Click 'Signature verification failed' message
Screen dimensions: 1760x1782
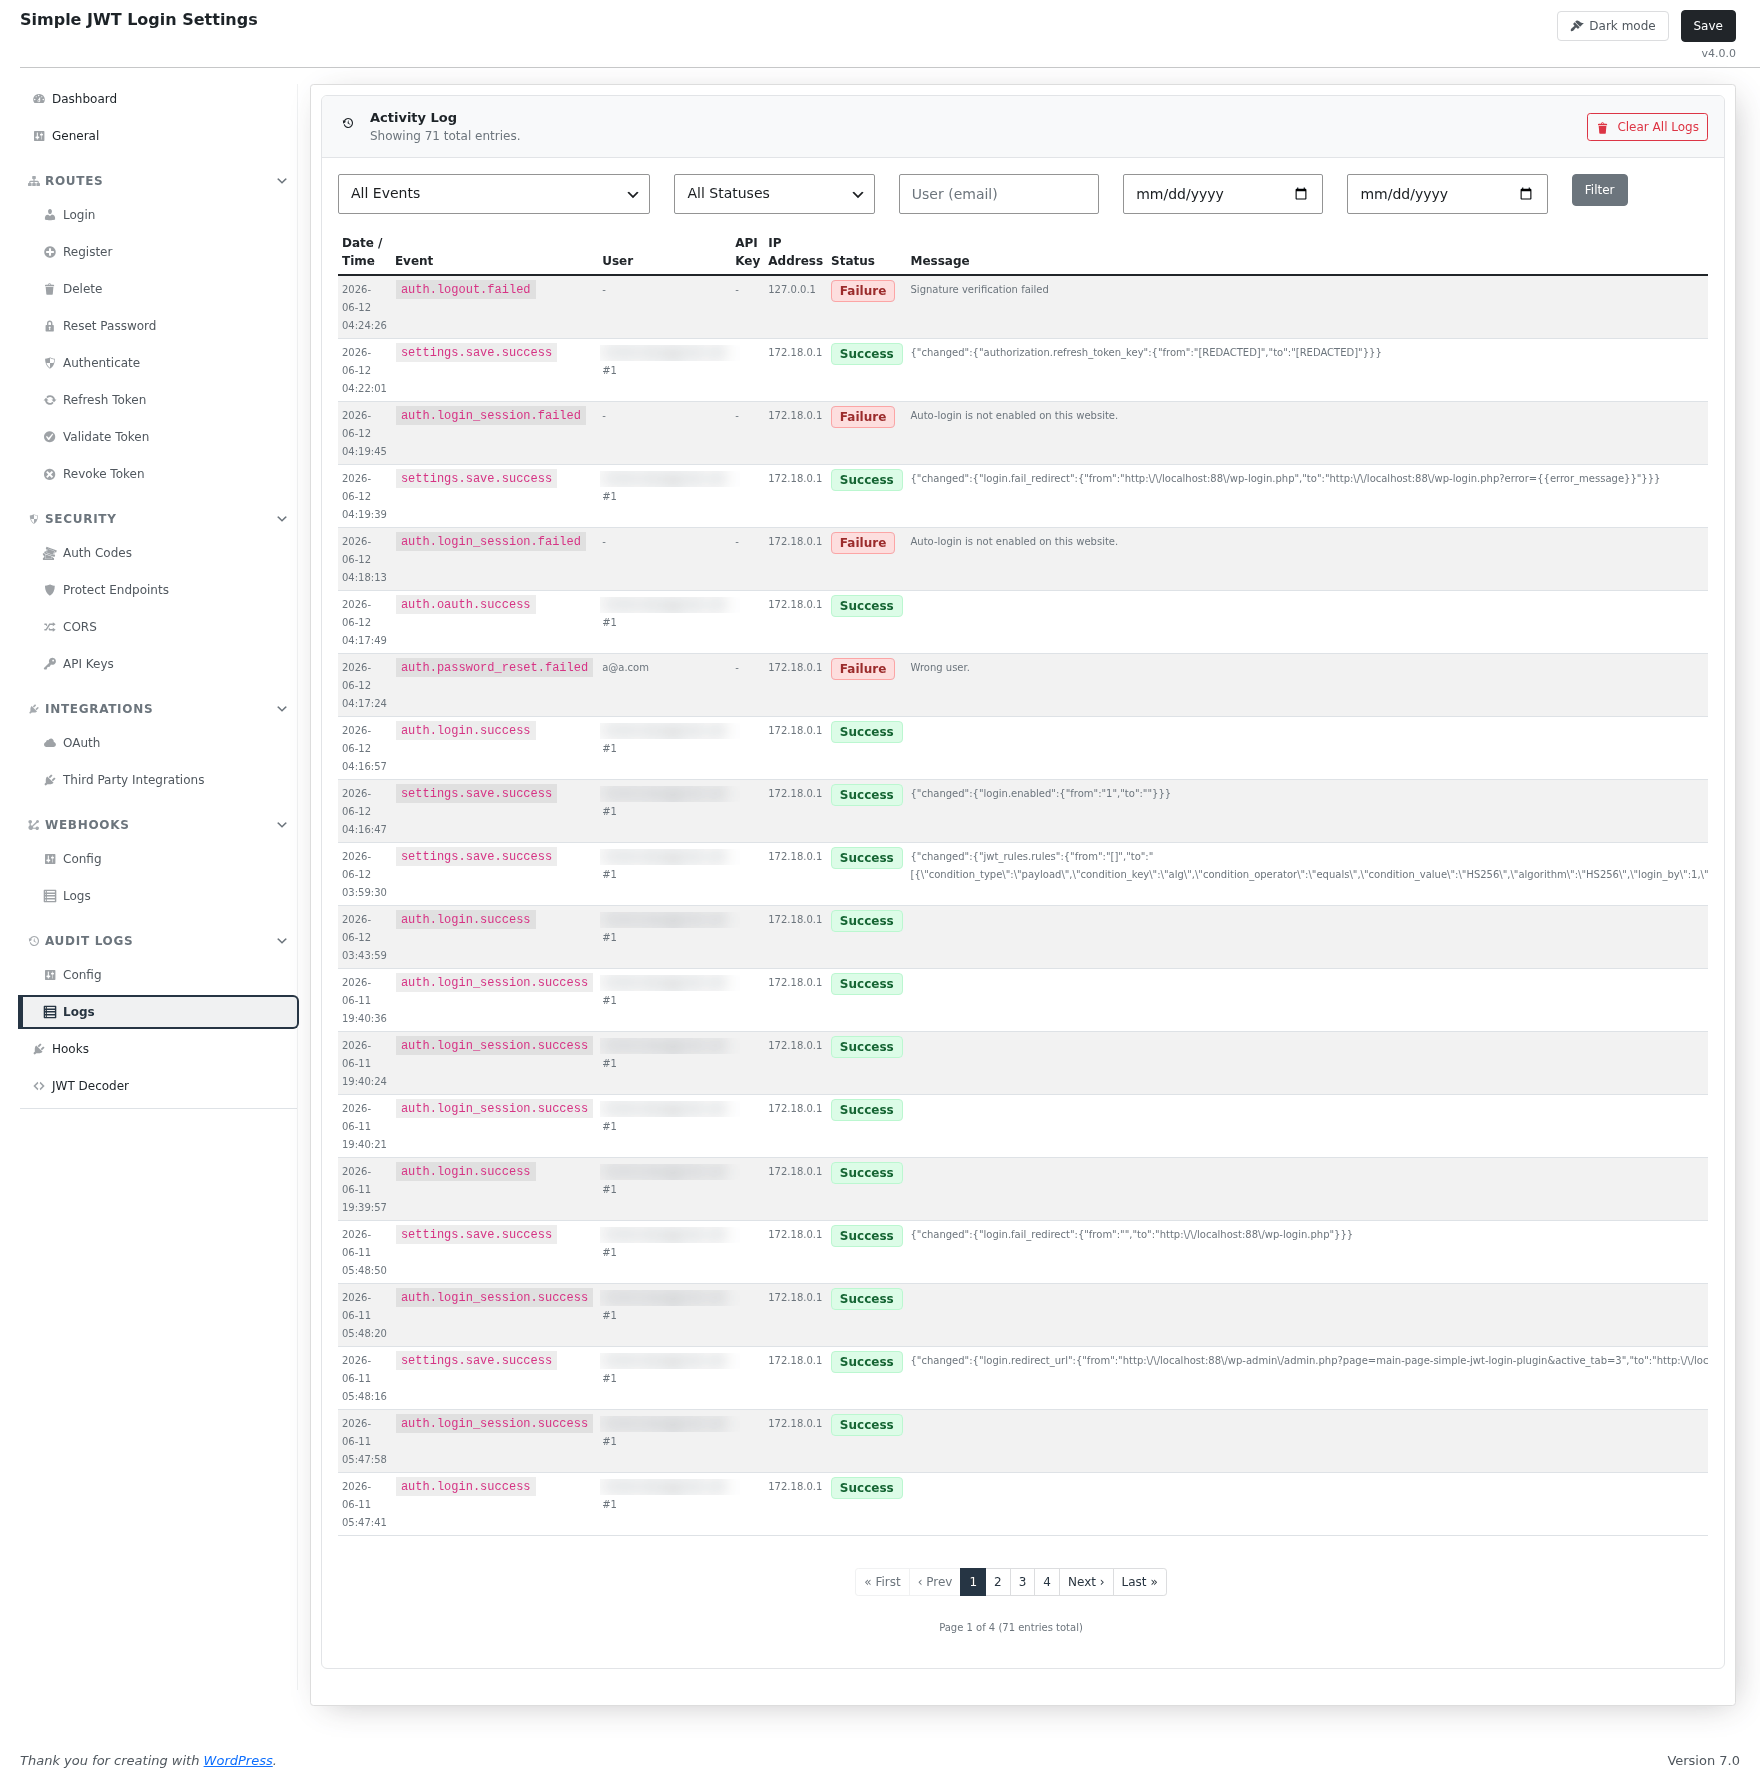click(x=979, y=290)
